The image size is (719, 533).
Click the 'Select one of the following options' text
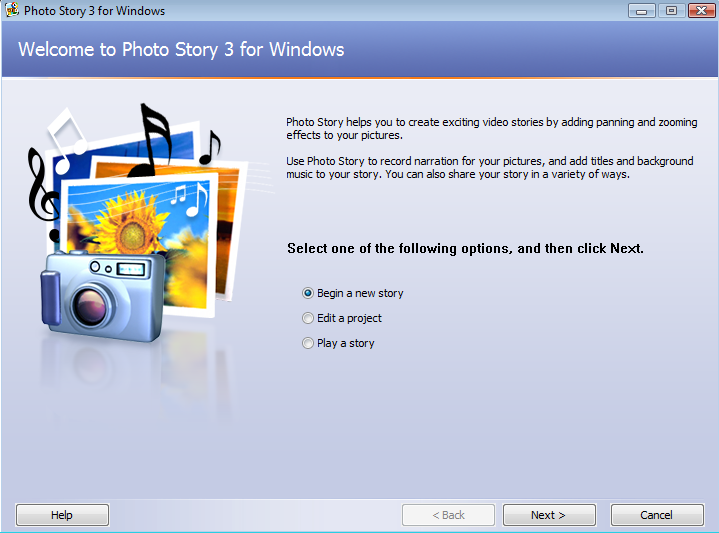click(465, 249)
